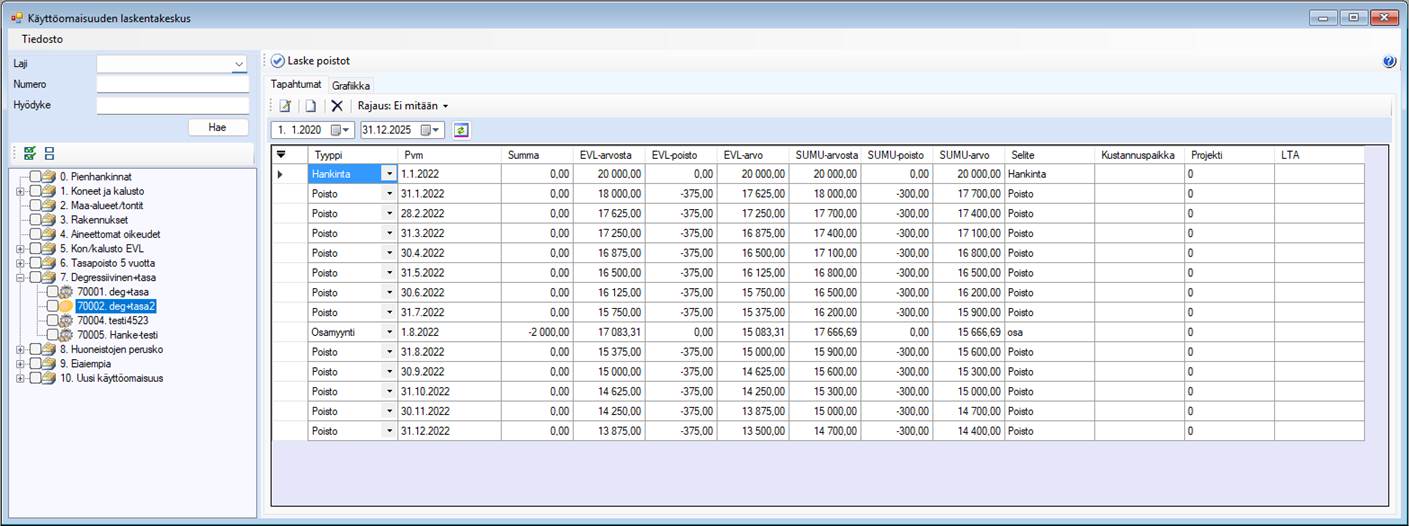Click SUMU-arvo cell 15 666,69
1409x526 pixels.
[x=969, y=331]
